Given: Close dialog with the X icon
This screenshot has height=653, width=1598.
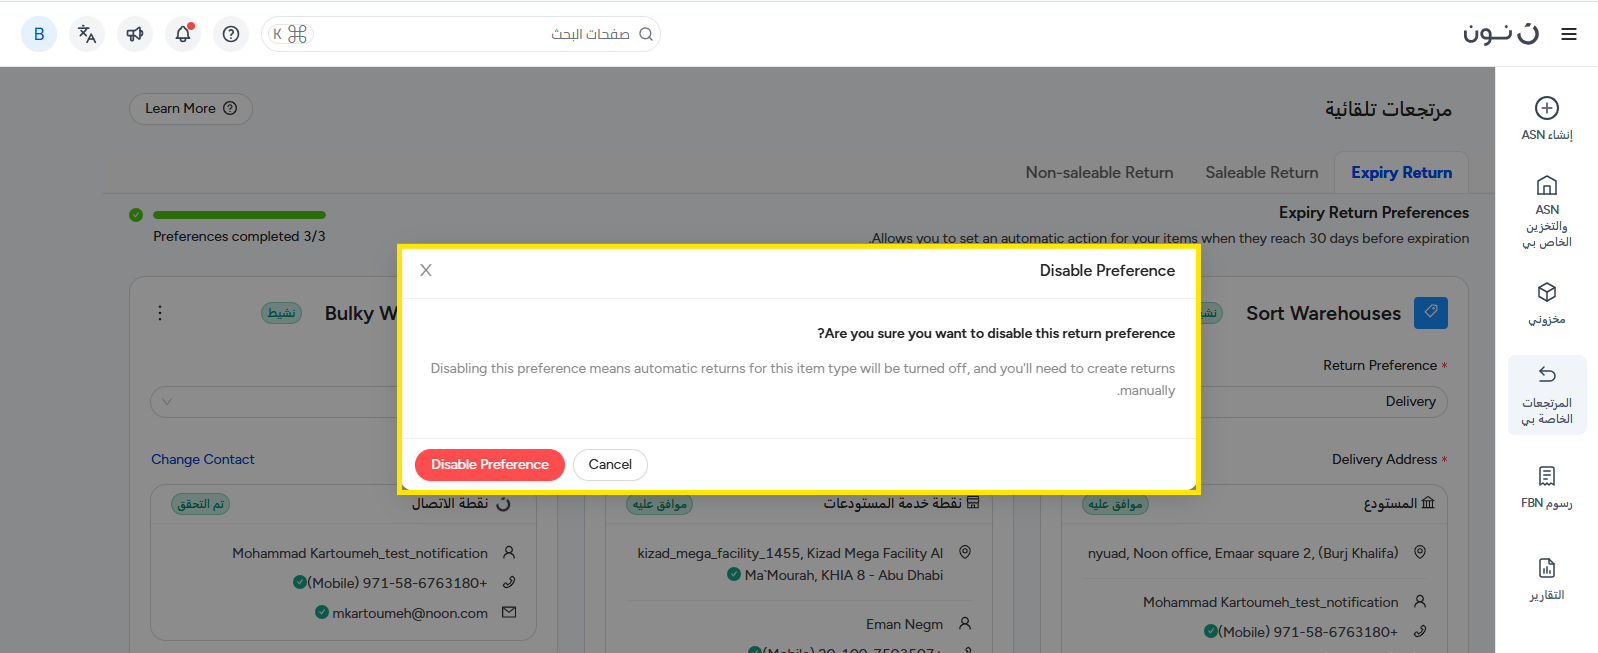Looking at the screenshot, I should [426, 270].
